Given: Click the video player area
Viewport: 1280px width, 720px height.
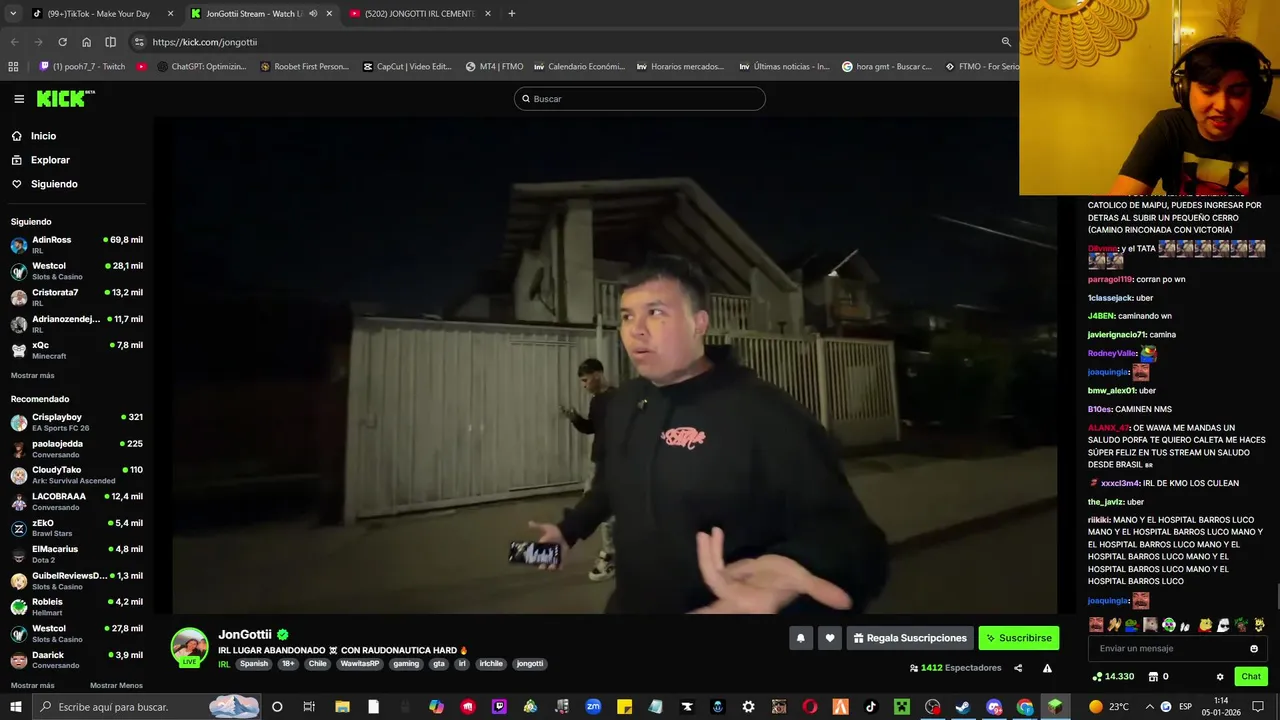Looking at the screenshot, I should click(x=615, y=365).
